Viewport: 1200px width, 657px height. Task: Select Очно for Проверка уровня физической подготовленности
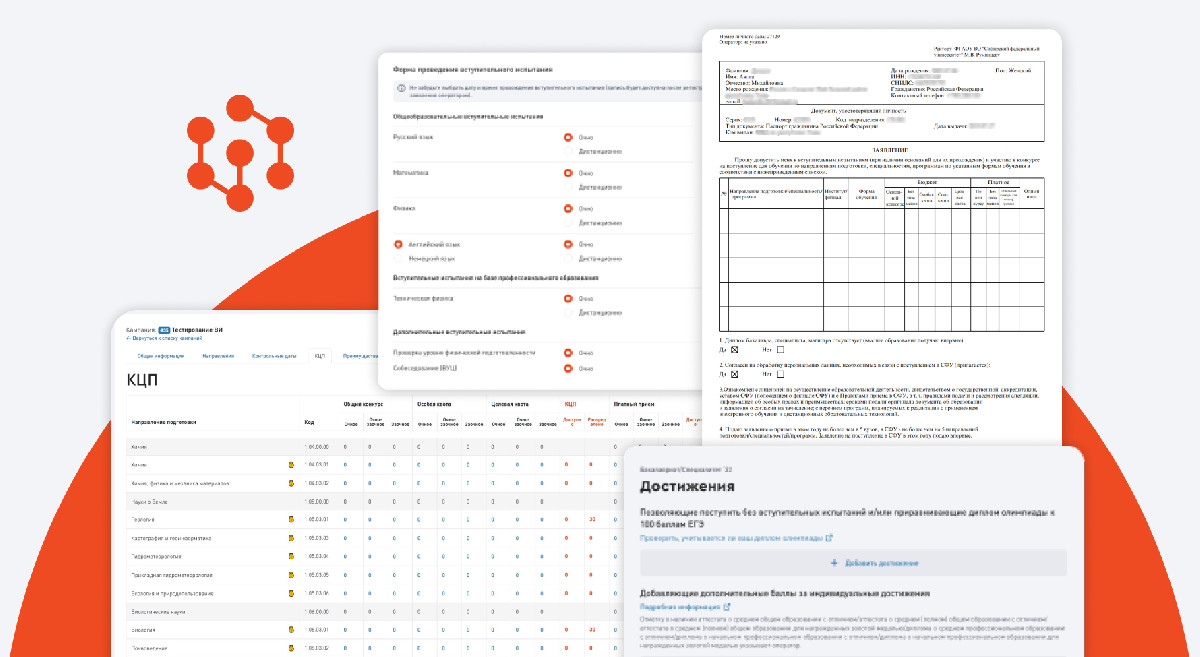click(568, 353)
